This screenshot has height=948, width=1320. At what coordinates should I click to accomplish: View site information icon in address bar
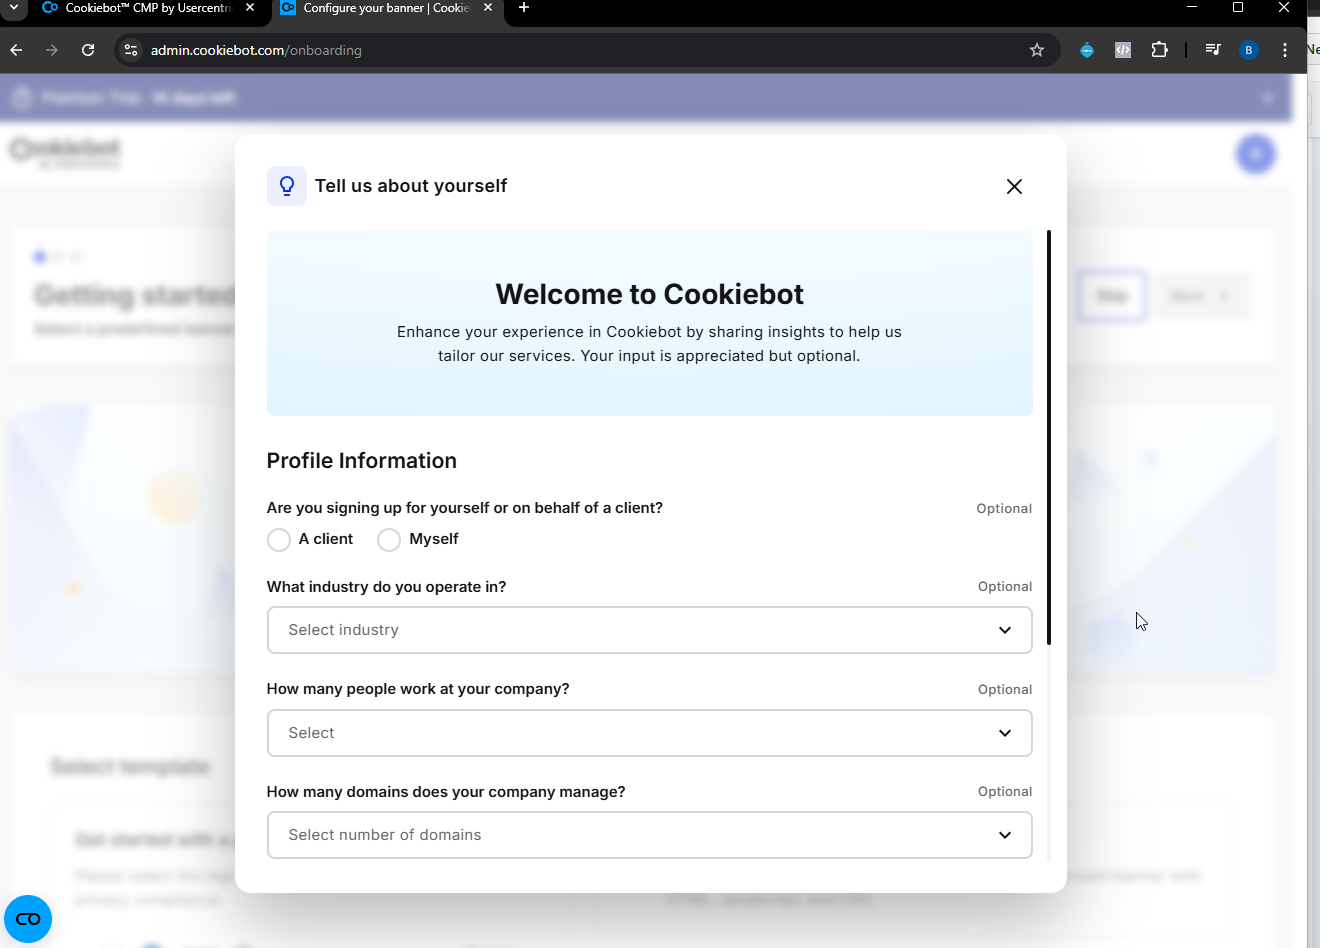click(x=131, y=50)
